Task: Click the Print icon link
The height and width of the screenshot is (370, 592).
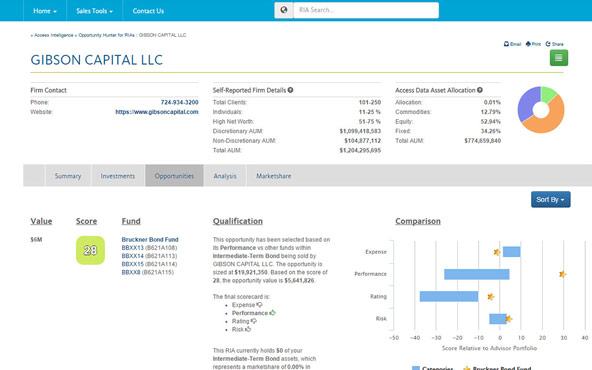Action: tap(533, 44)
